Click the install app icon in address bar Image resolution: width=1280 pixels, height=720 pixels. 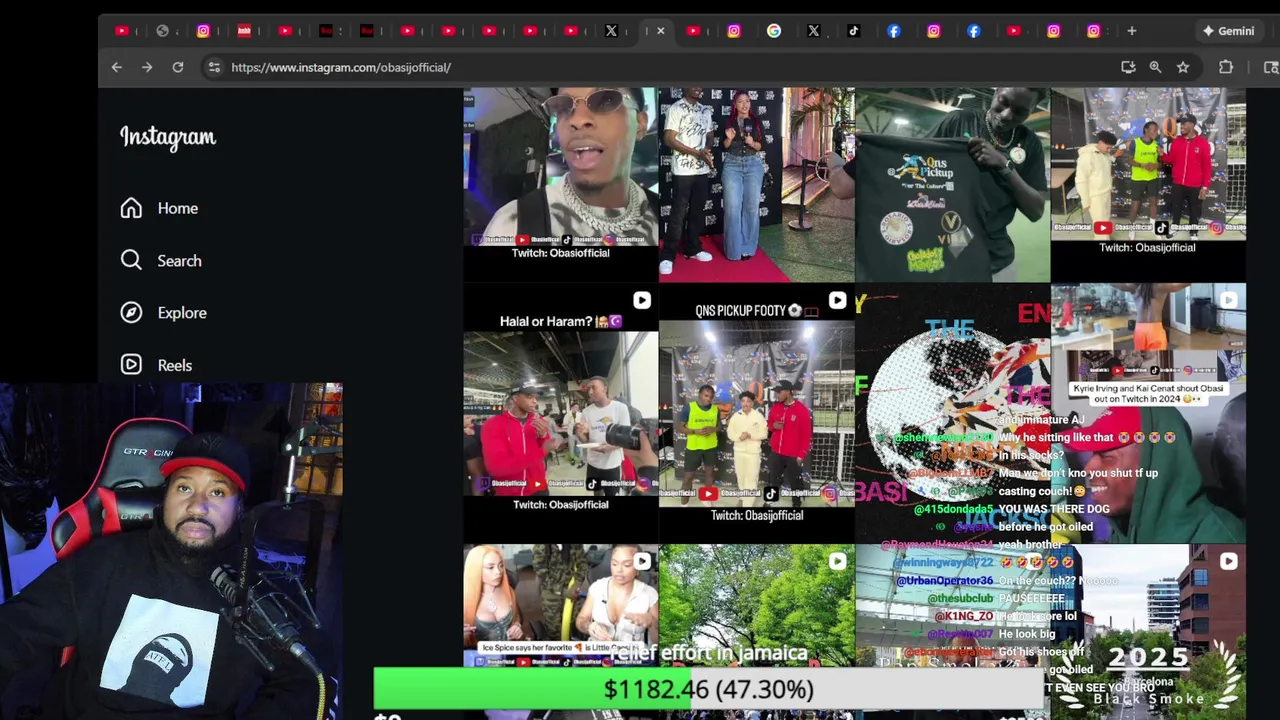point(1128,67)
